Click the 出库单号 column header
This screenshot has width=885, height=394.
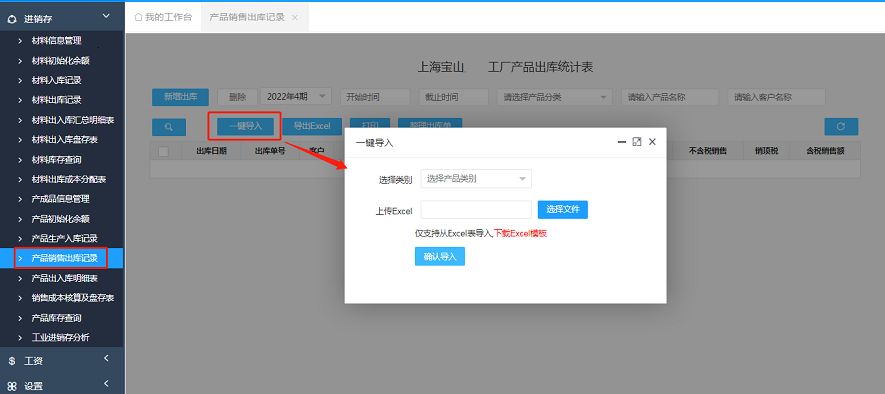point(270,151)
